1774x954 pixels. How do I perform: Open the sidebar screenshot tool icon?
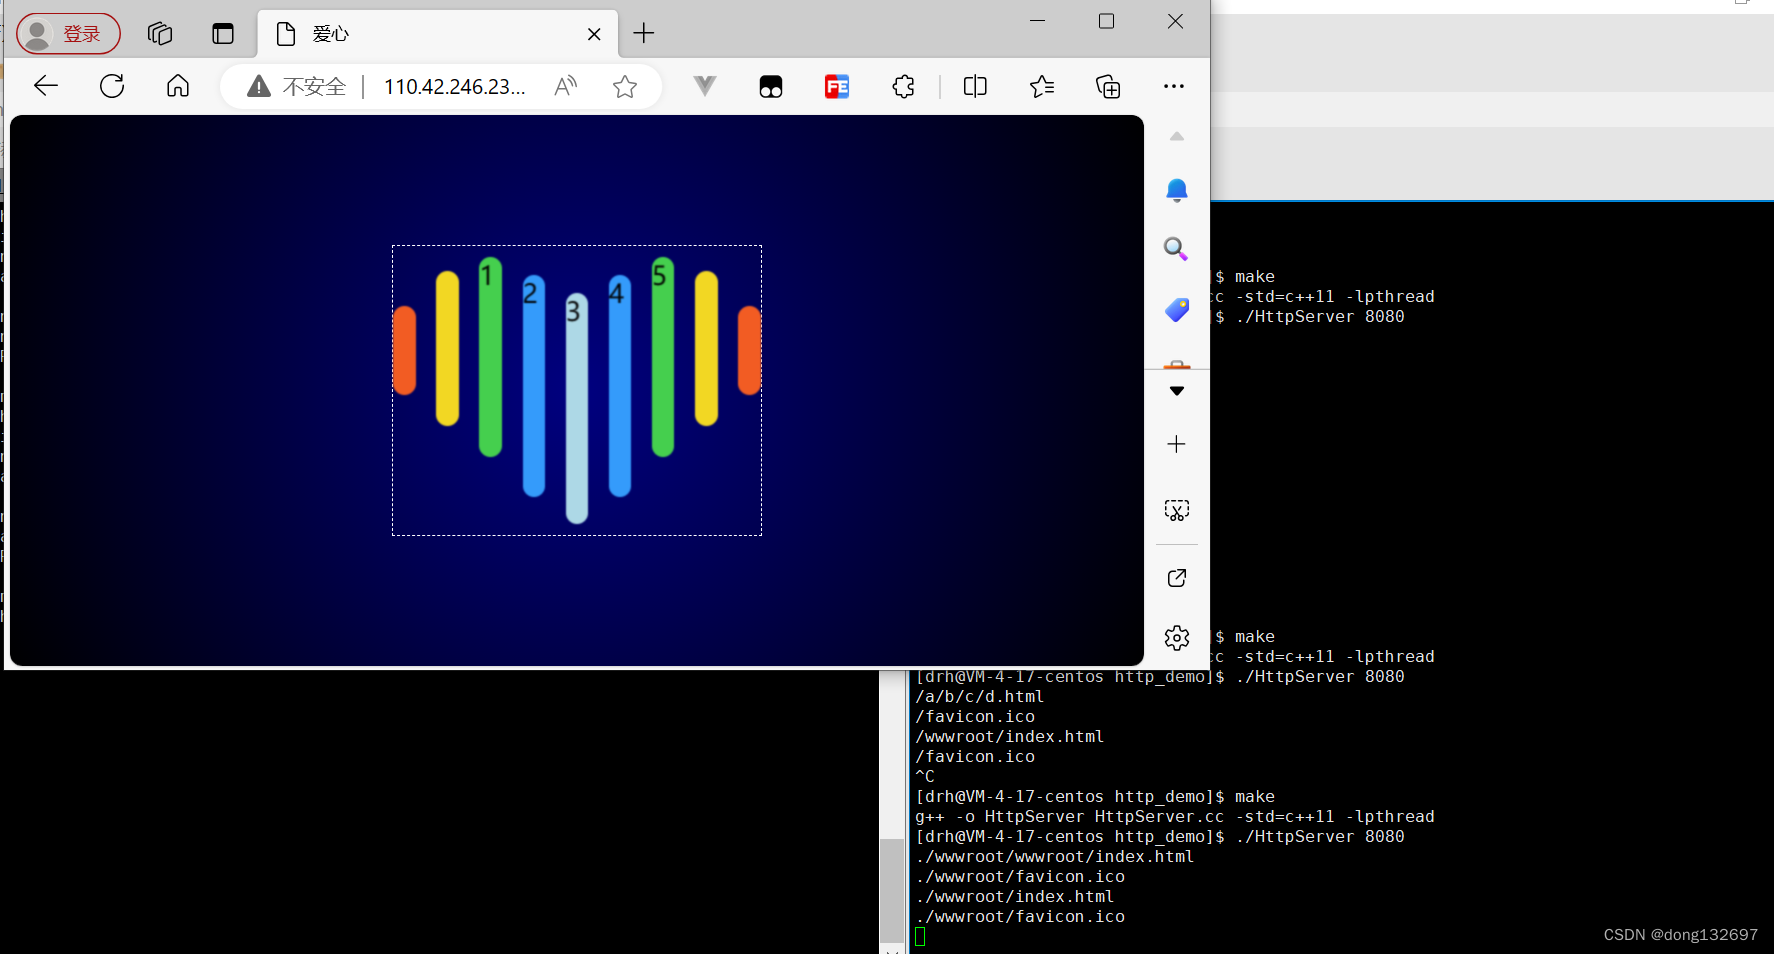pos(1177,511)
